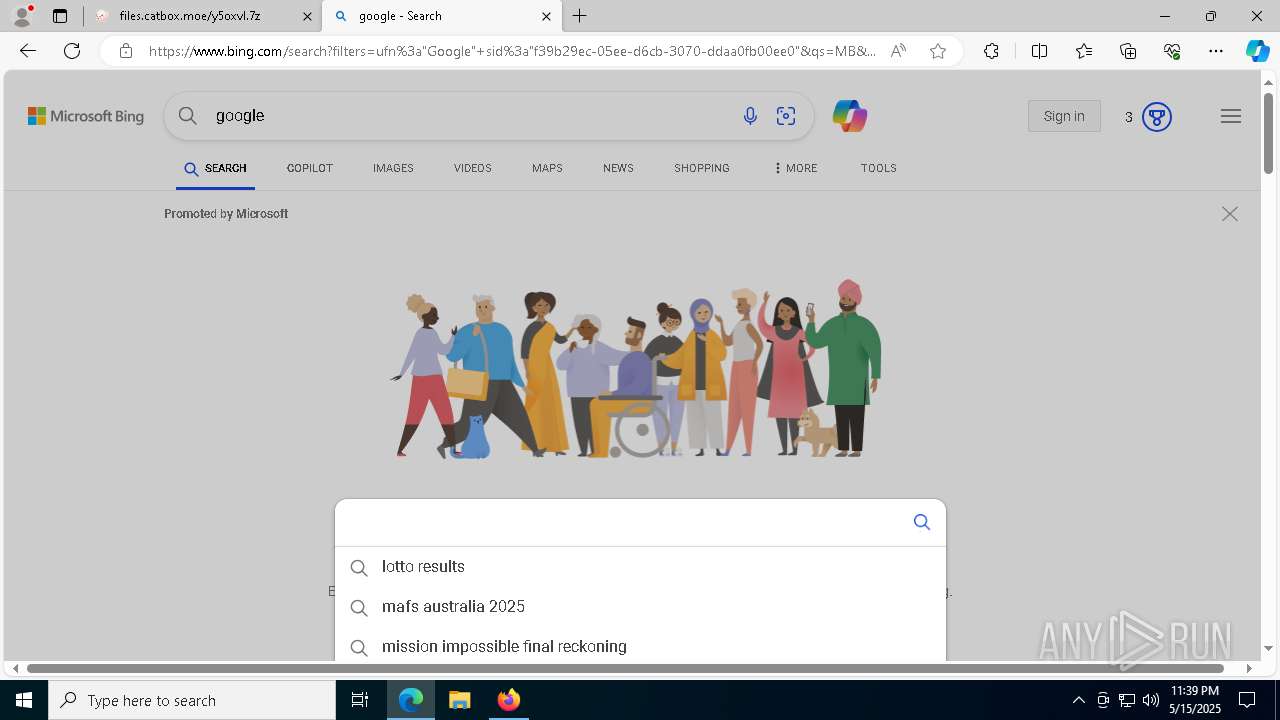Viewport: 1280px width, 720px height.
Task: Click the horizontal scrollbar thumb
Action: [x=625, y=668]
